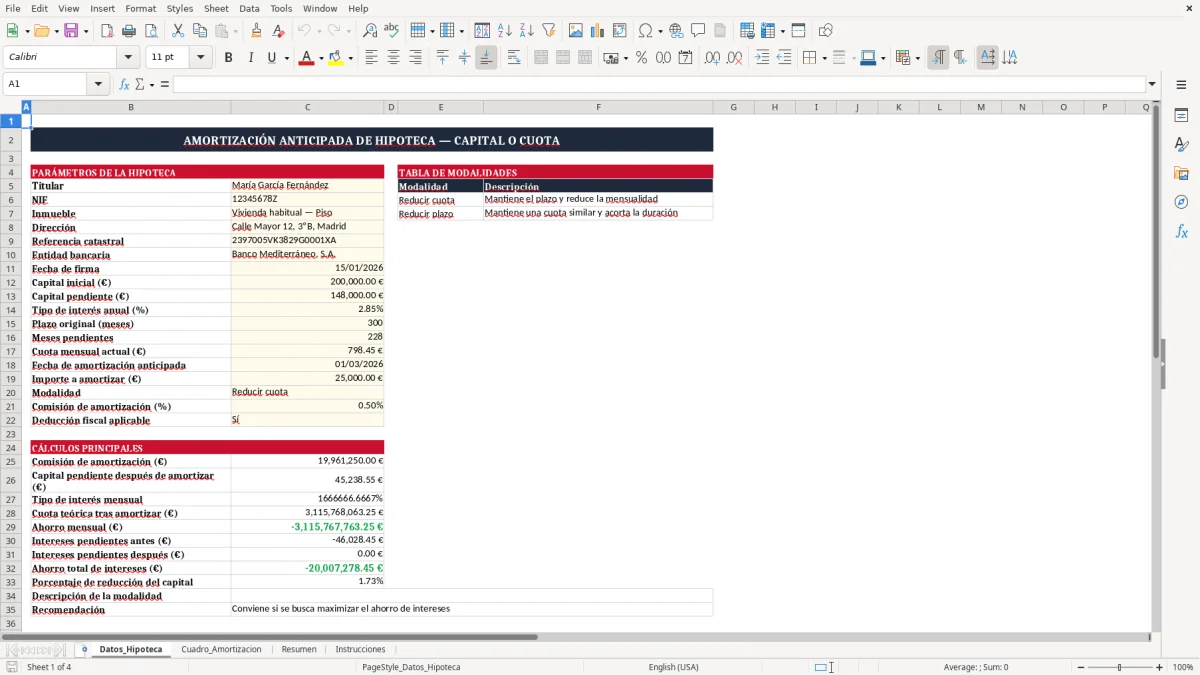Format cell as date
Image resolution: width=1200 pixels, height=675 pixels.
click(685, 58)
